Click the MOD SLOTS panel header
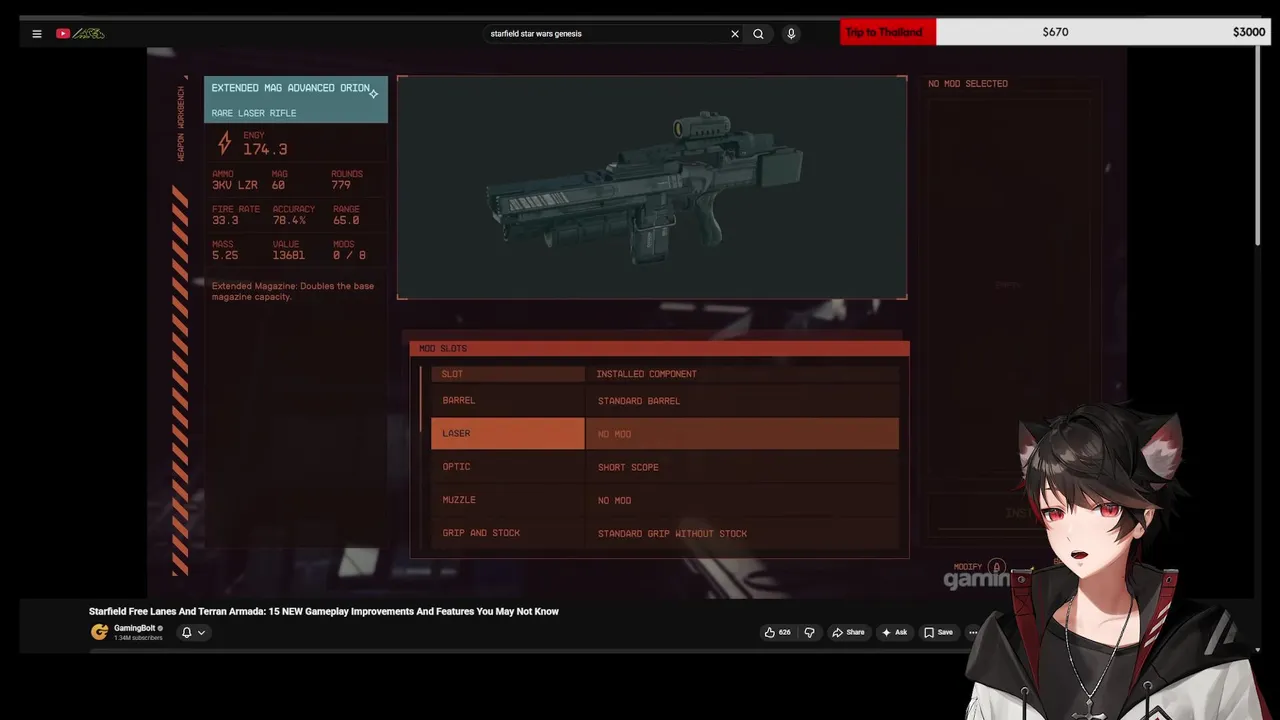Screen dimensions: 1280x720 point(659,348)
